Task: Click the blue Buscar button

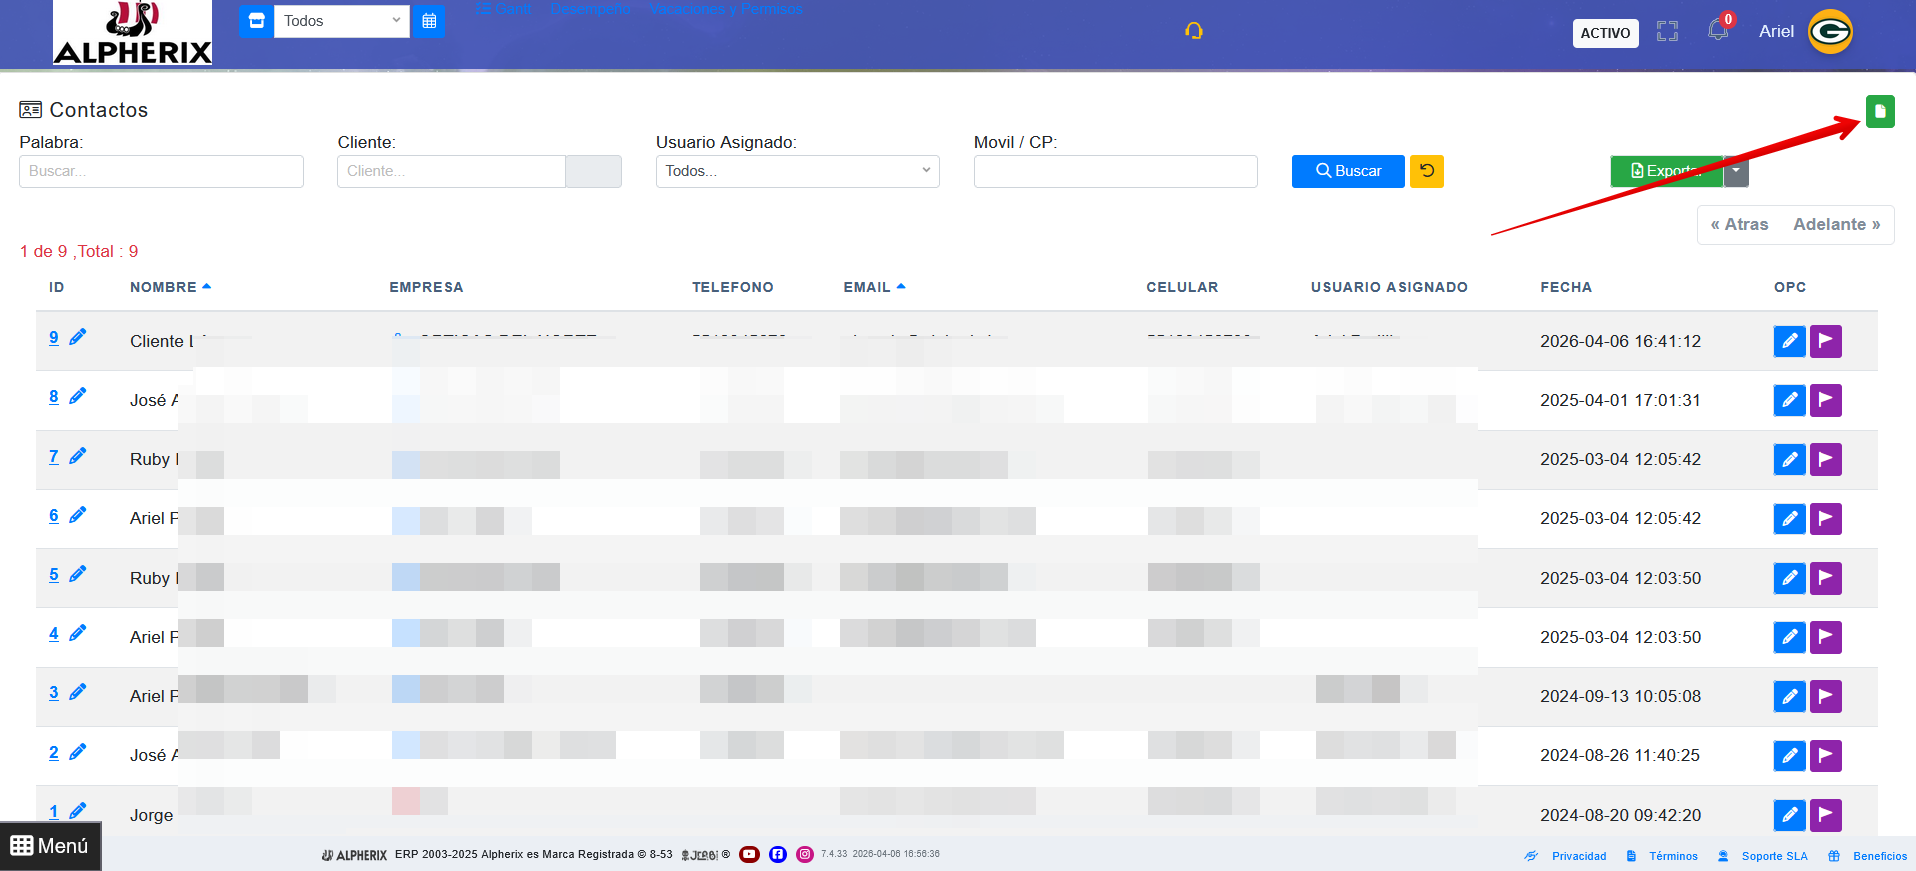Action: tap(1347, 171)
